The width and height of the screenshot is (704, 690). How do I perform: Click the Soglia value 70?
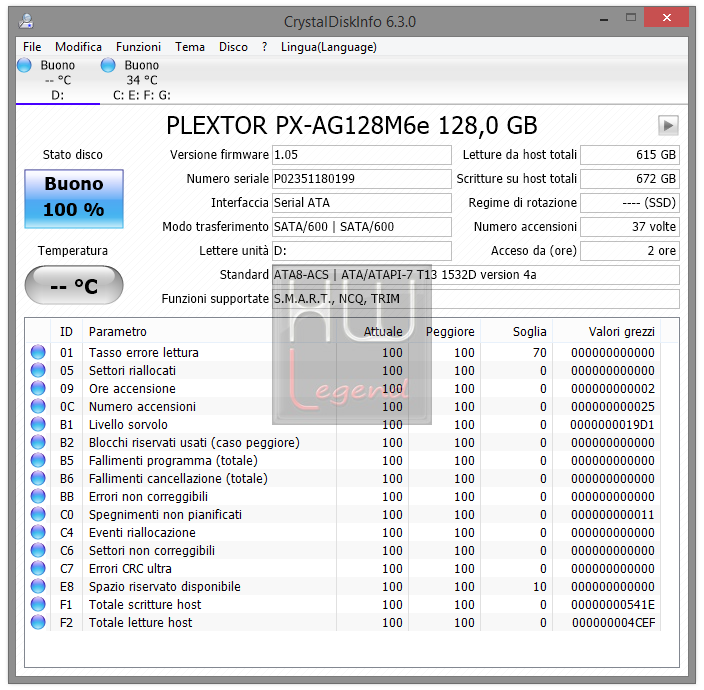pos(539,353)
